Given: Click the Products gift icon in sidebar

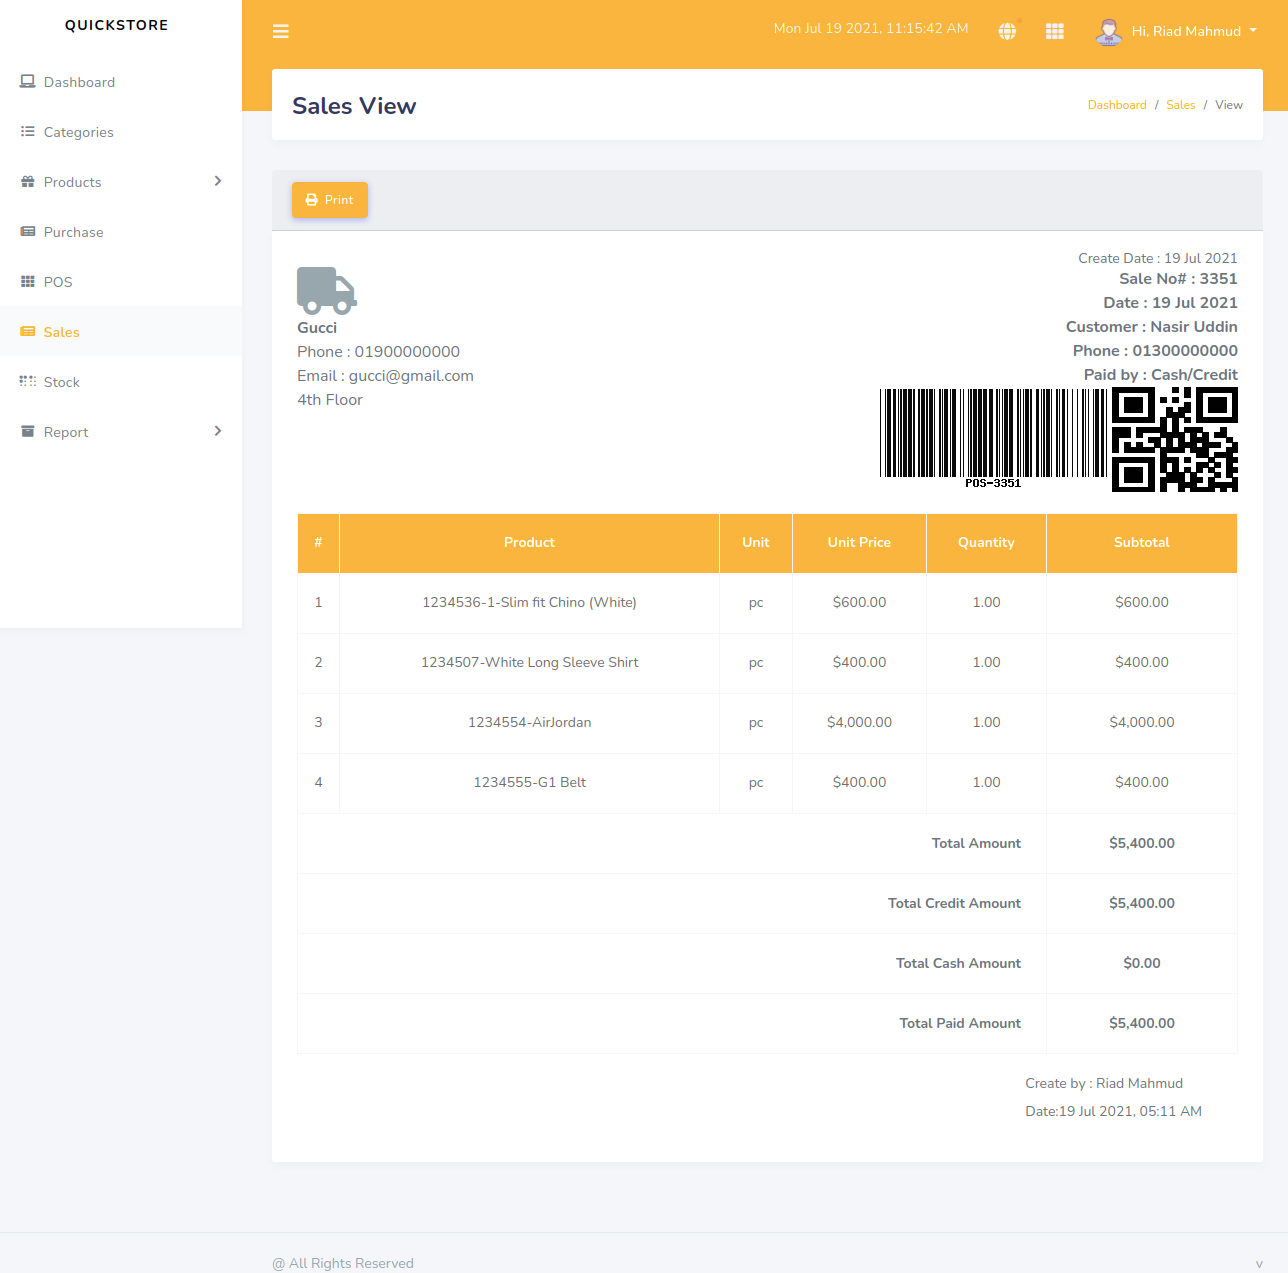Looking at the screenshot, I should 28,182.
